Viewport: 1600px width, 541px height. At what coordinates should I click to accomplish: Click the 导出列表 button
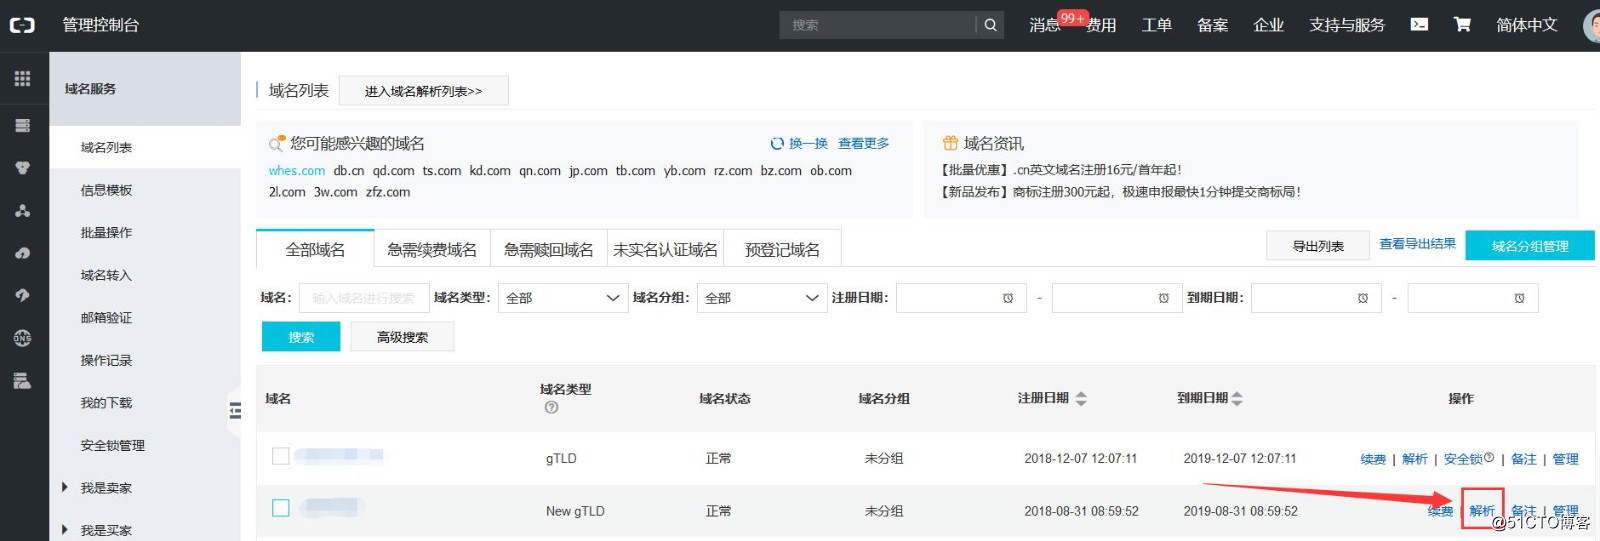(1318, 246)
